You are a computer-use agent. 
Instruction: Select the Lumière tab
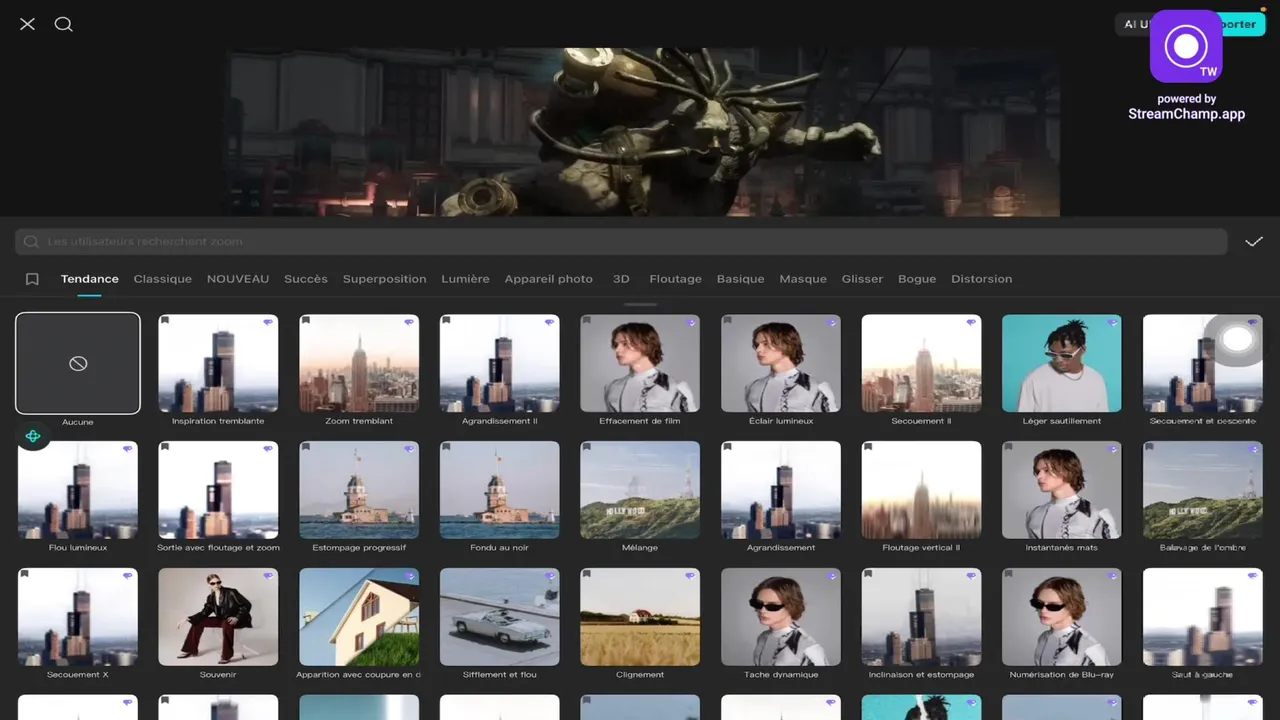click(466, 279)
